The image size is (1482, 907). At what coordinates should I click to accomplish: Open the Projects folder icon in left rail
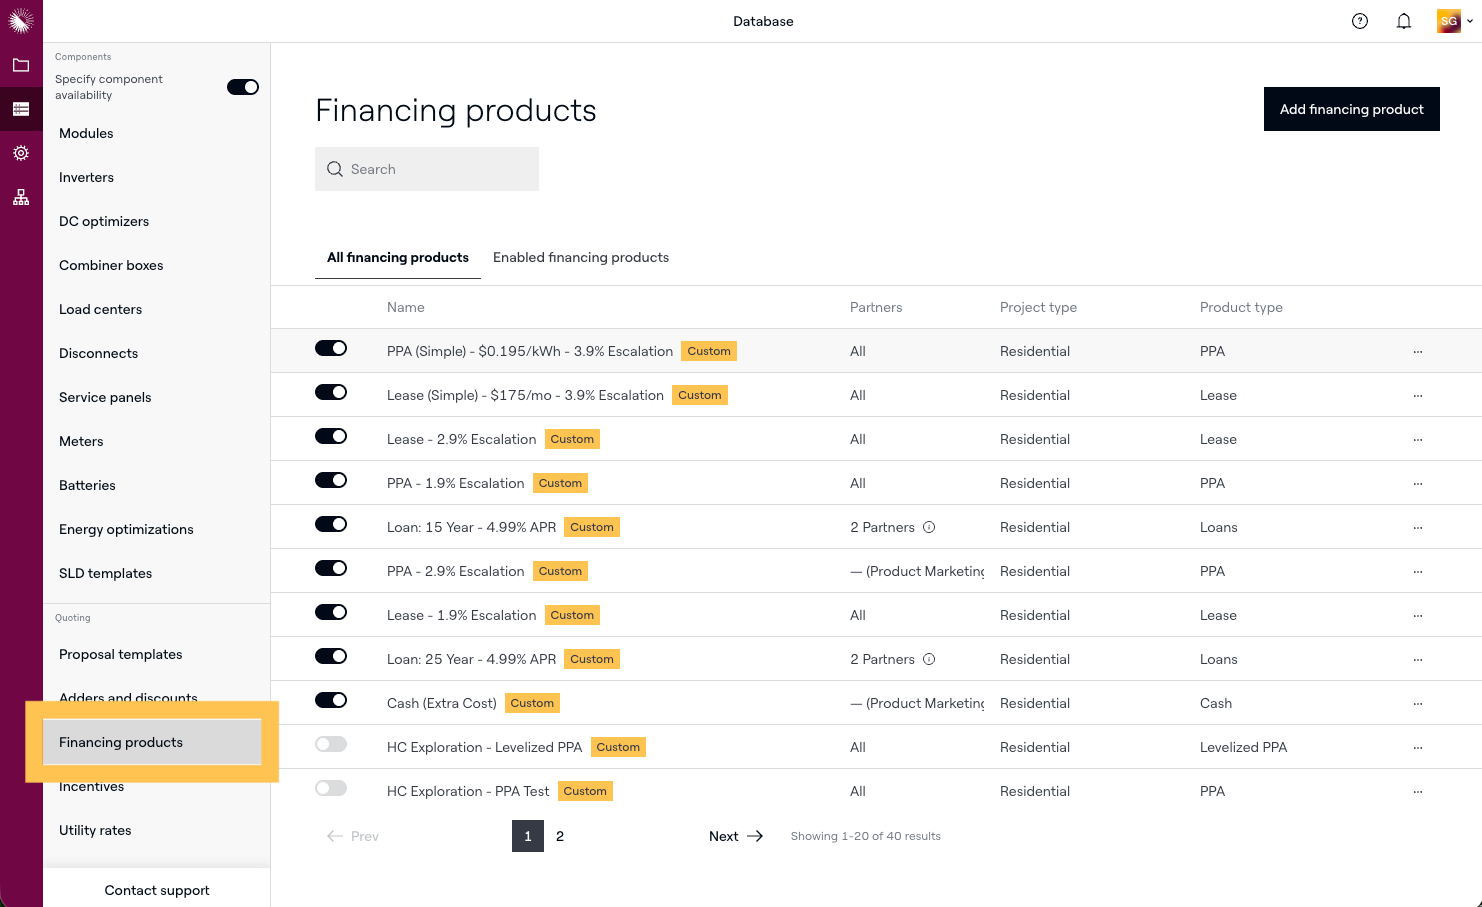(21, 65)
